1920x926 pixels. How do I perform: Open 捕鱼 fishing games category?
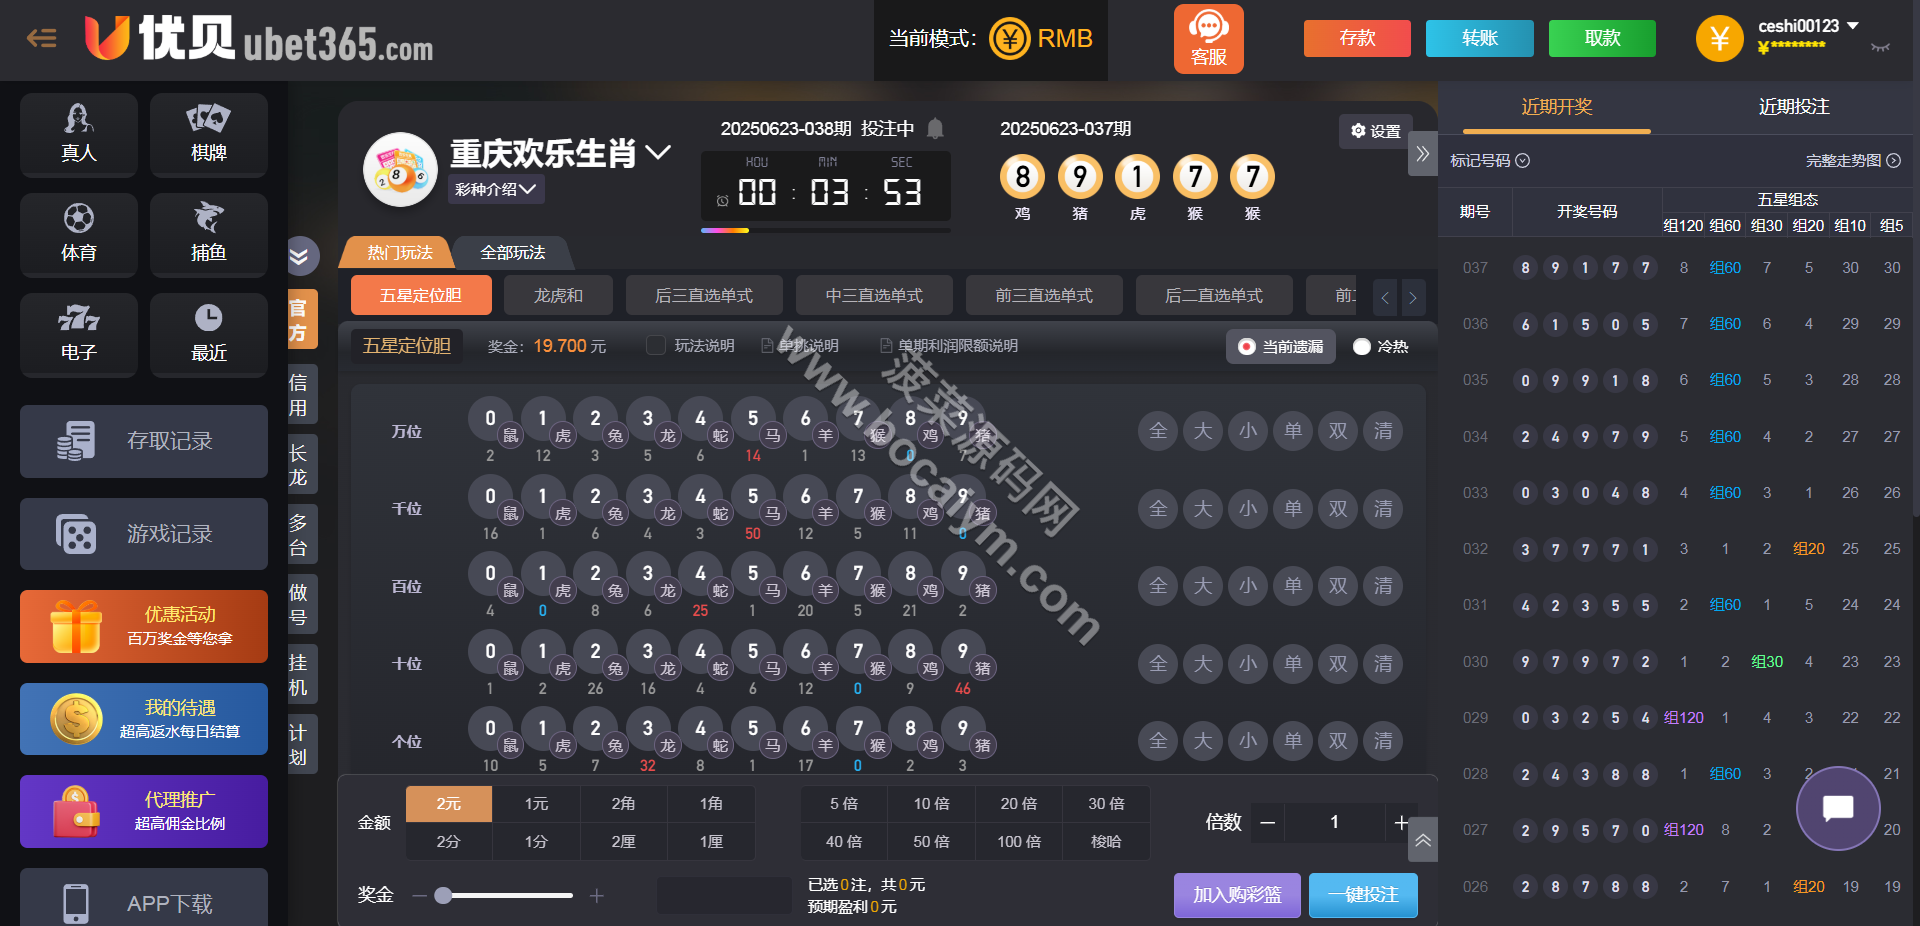pyautogui.click(x=209, y=234)
